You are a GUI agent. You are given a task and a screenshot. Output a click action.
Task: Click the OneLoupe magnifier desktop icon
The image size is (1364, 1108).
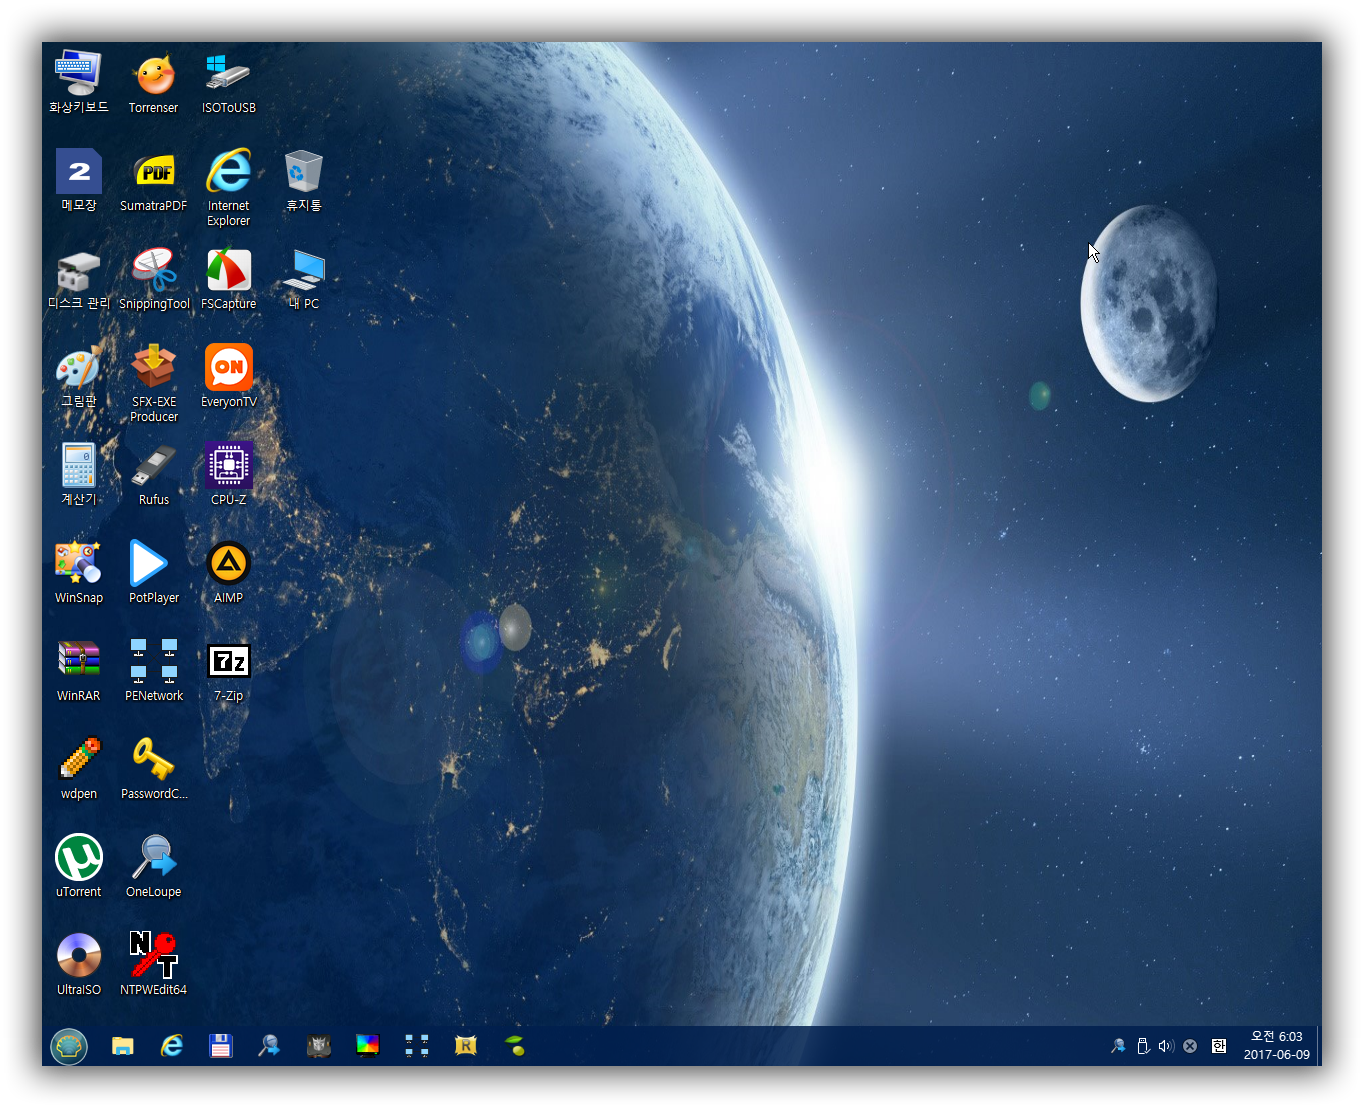(x=154, y=865)
